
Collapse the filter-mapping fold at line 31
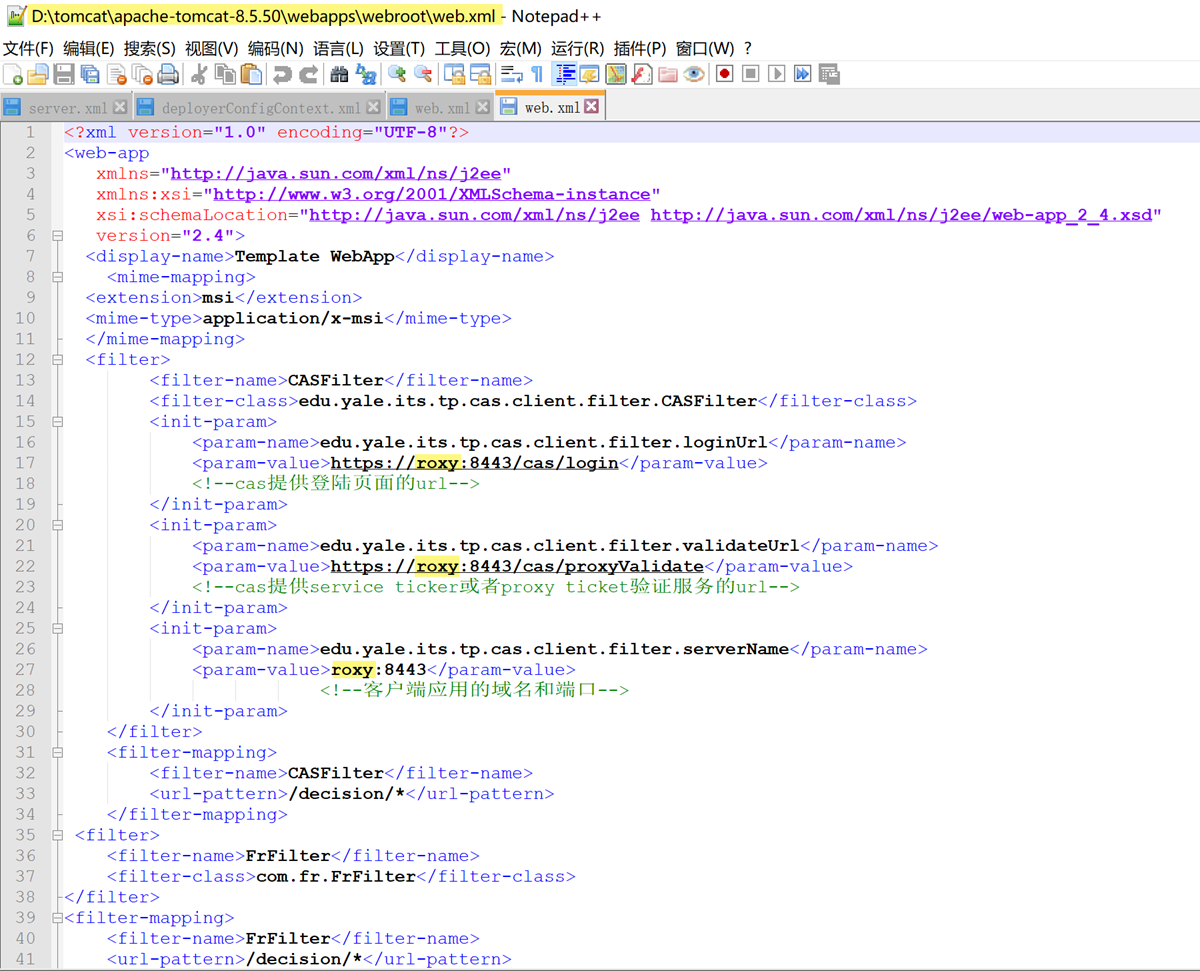click(x=57, y=753)
